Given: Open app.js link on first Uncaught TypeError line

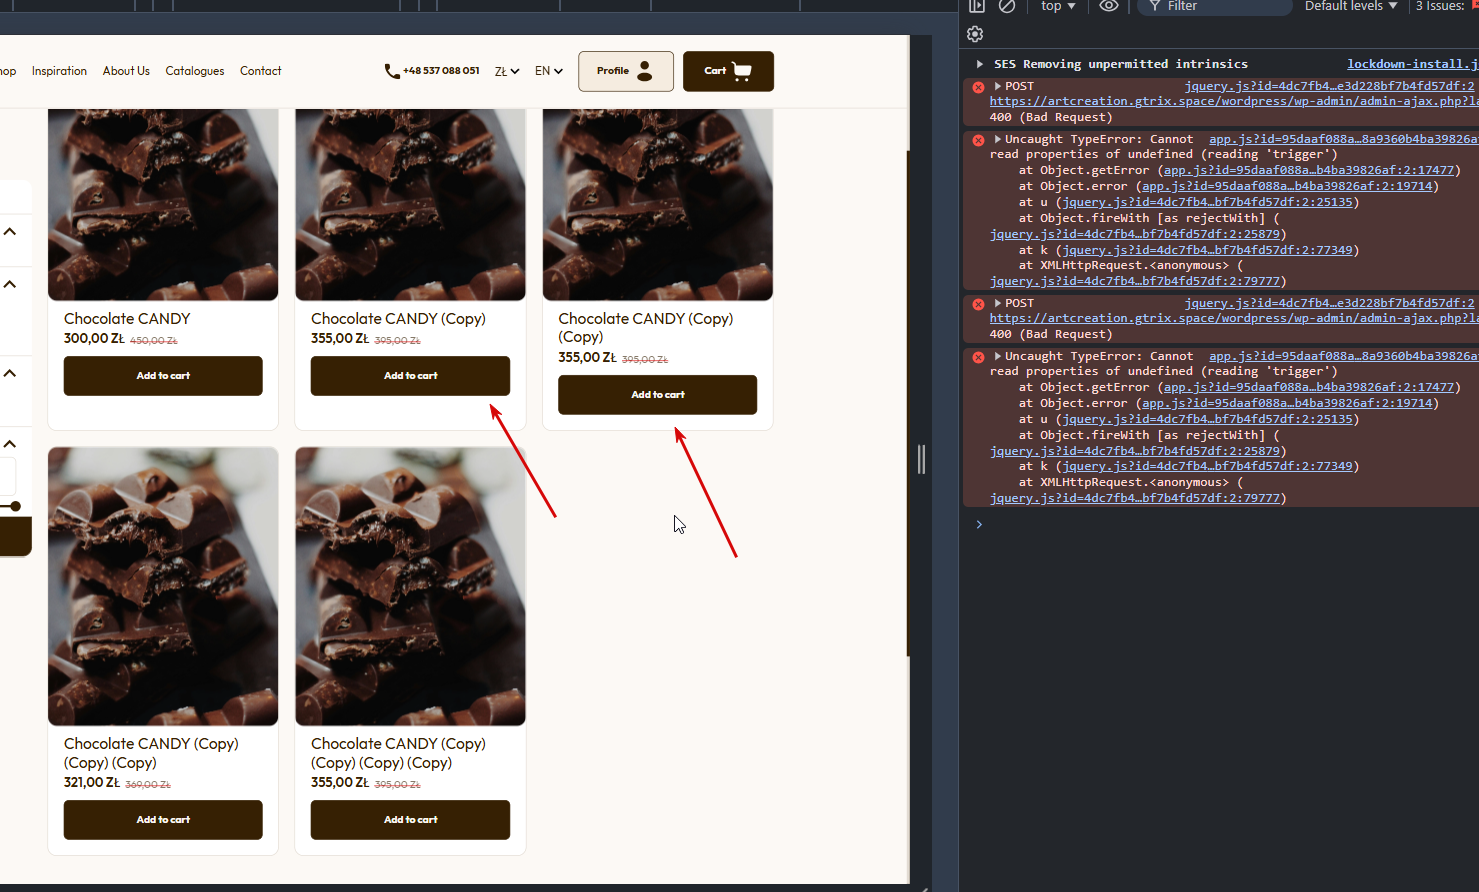Looking at the screenshot, I should tap(1343, 140).
